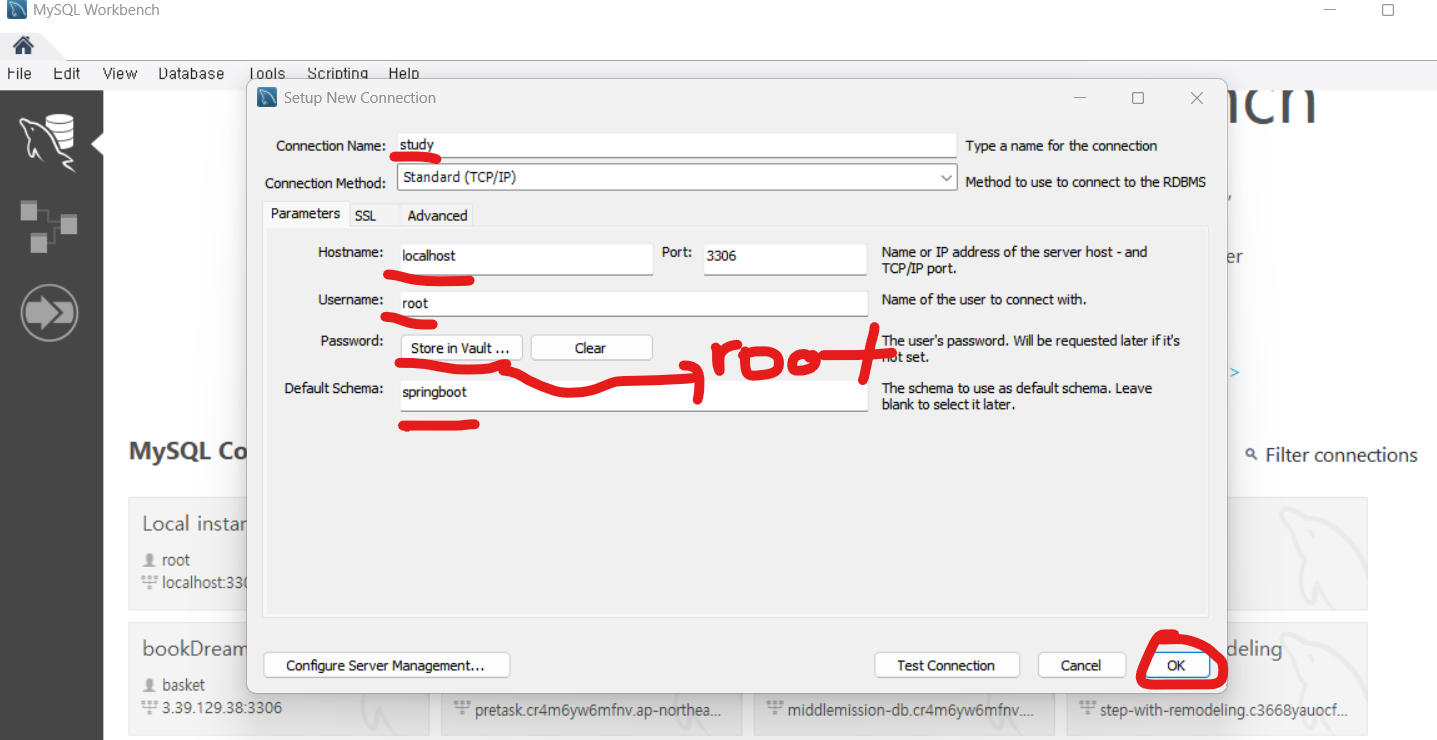Viewport: 1437px width, 740px height.
Task: Open the Models sidebar icon
Action: pyautogui.click(x=48, y=226)
